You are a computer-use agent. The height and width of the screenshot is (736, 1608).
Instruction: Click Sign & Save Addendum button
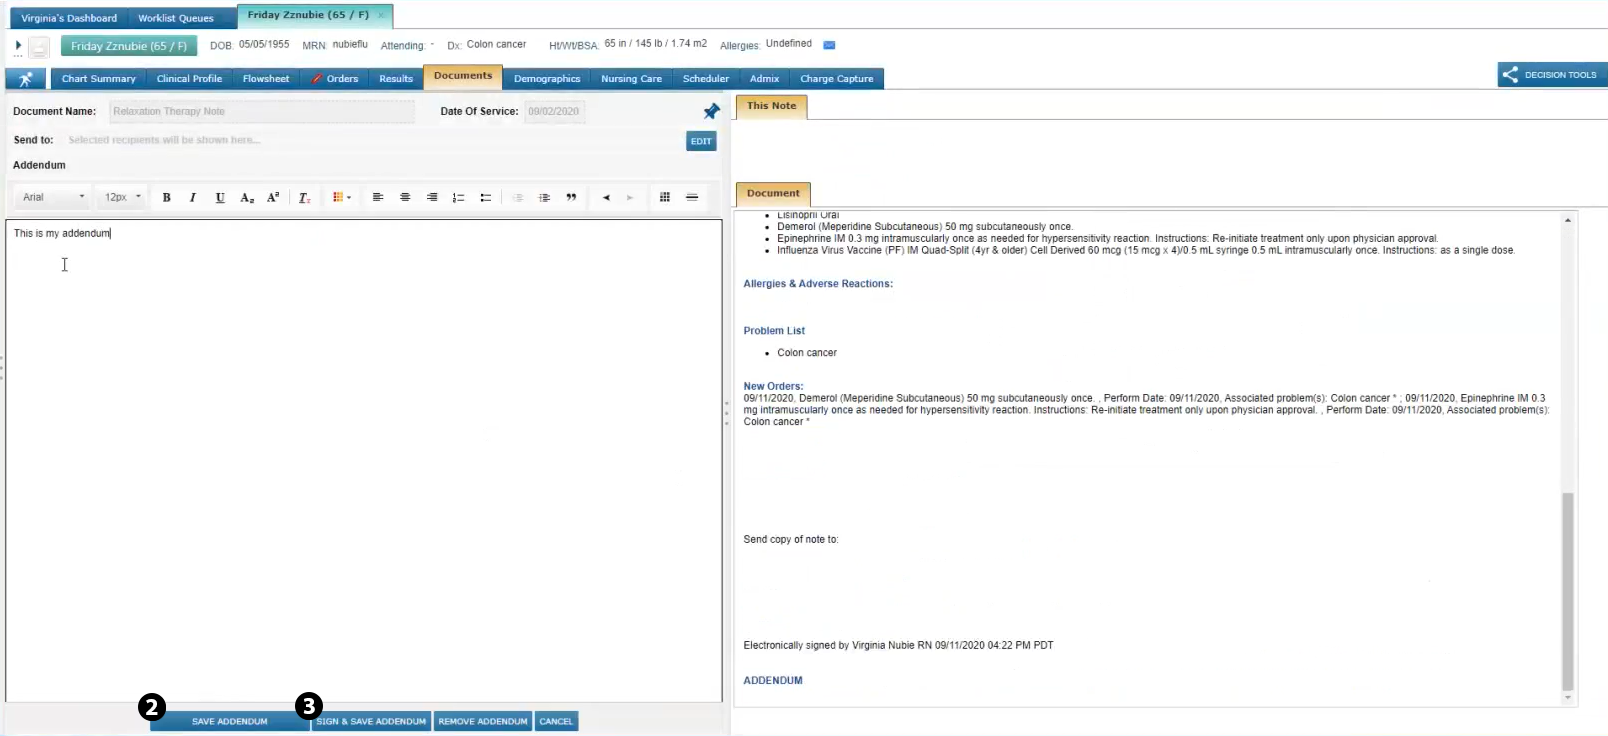tap(372, 721)
